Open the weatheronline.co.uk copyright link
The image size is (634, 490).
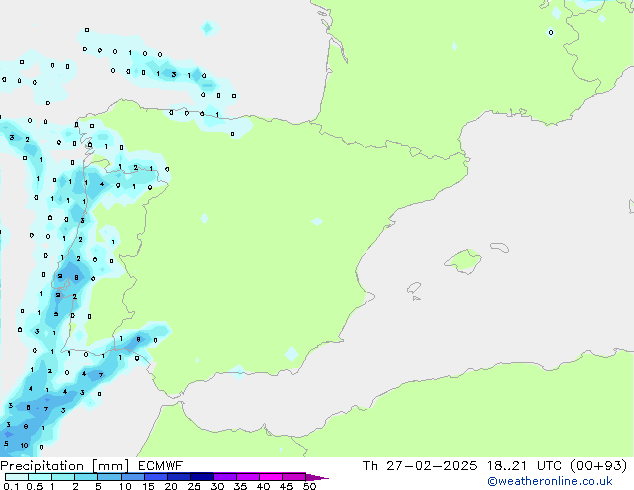pos(550,481)
